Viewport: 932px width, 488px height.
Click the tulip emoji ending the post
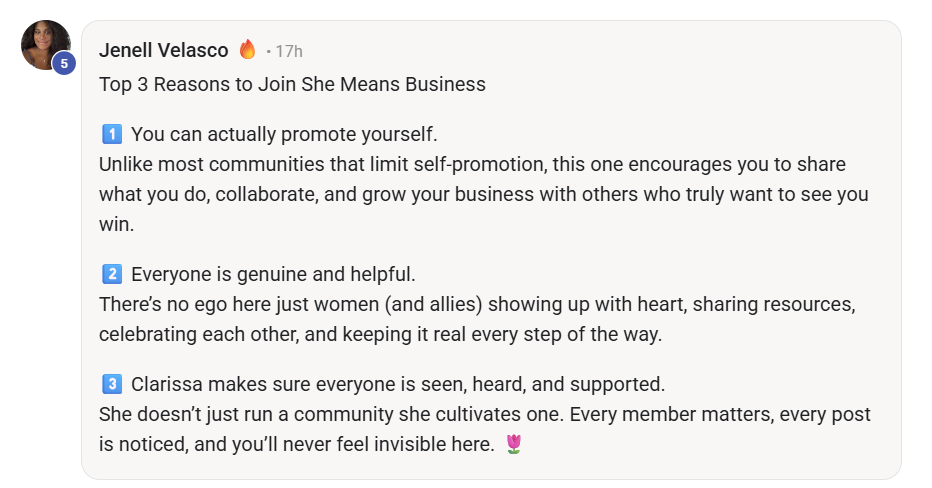point(514,444)
